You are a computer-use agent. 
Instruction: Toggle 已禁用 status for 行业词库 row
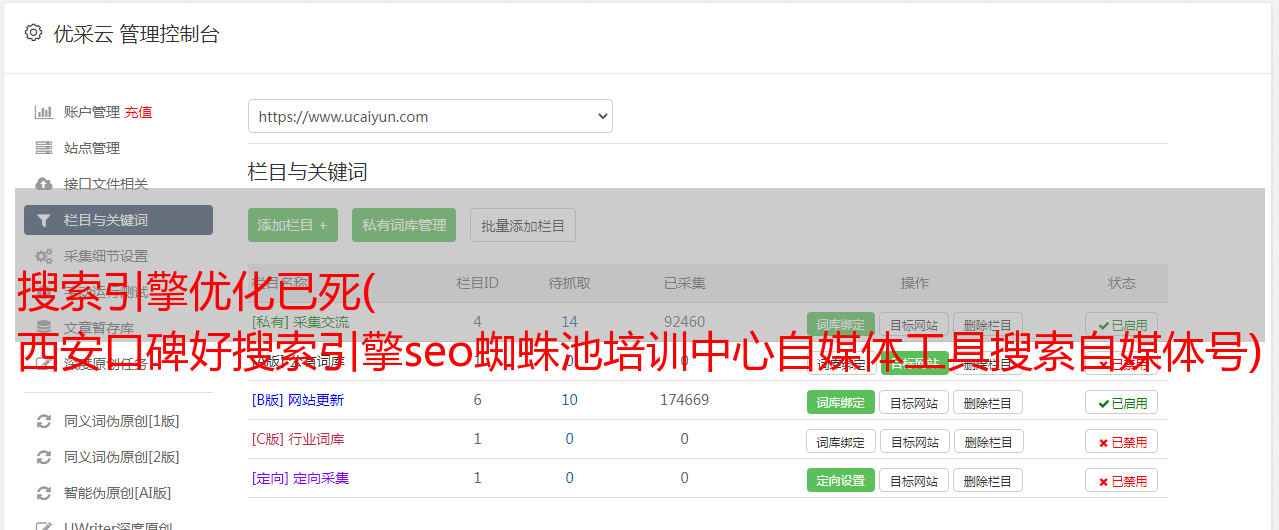tap(1122, 441)
